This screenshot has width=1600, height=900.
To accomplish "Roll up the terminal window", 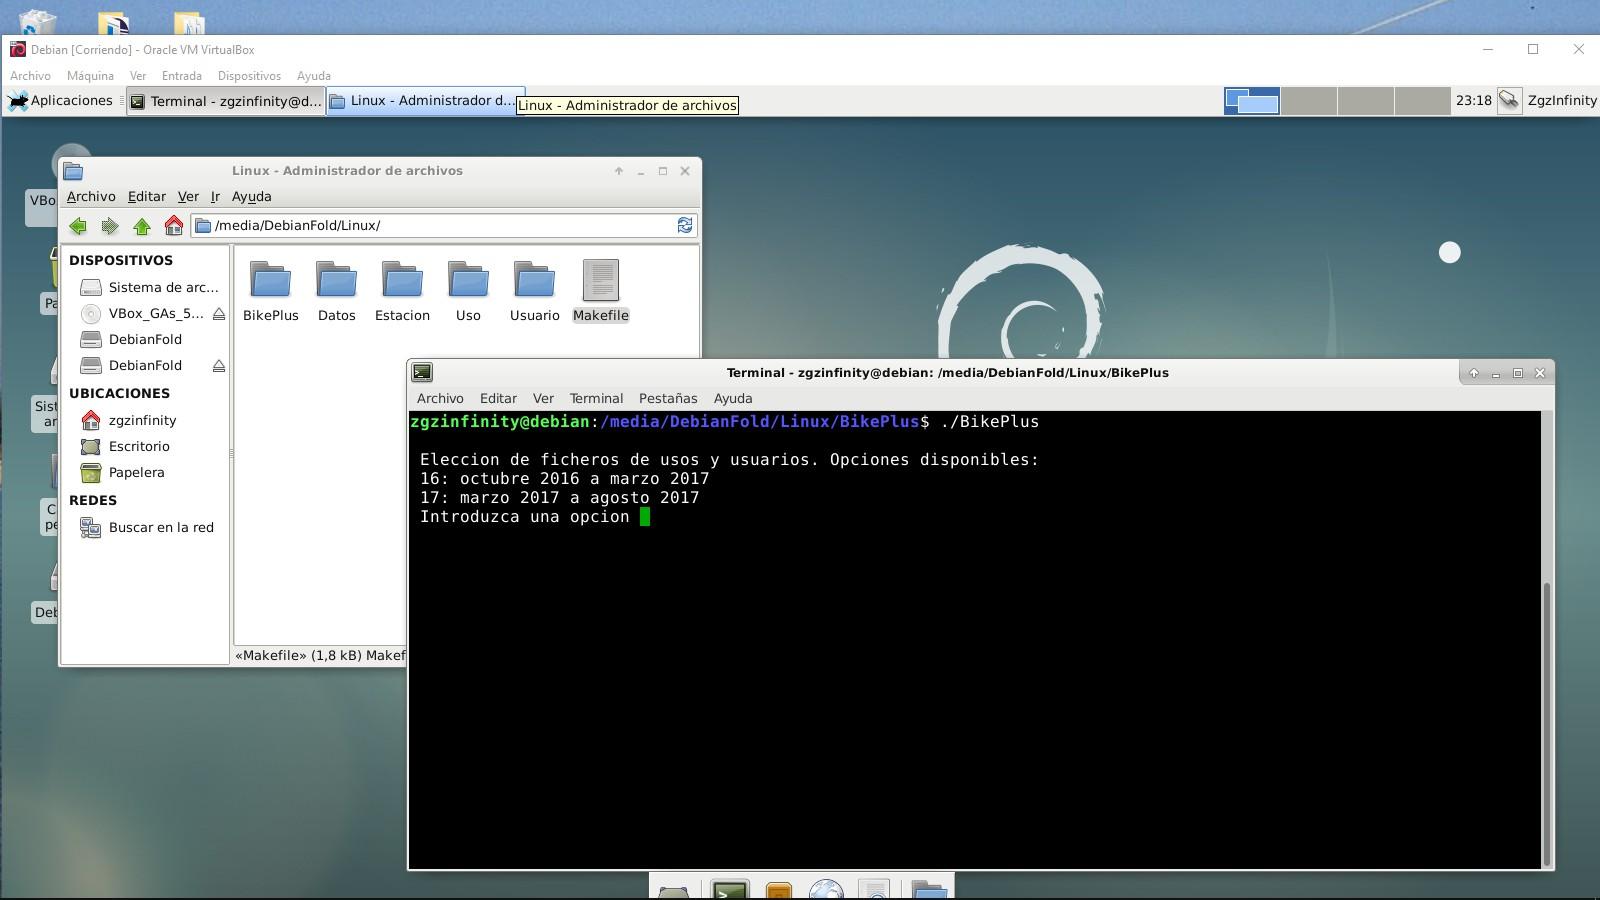I will tap(1473, 373).
